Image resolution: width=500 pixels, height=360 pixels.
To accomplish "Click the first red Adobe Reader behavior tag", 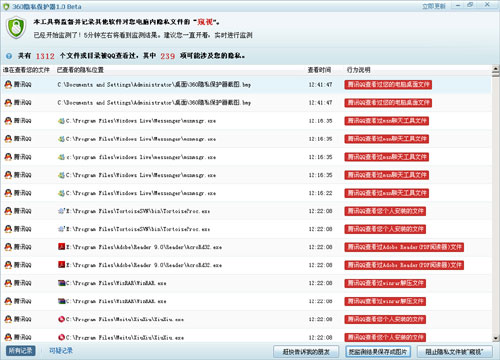I will point(404,247).
